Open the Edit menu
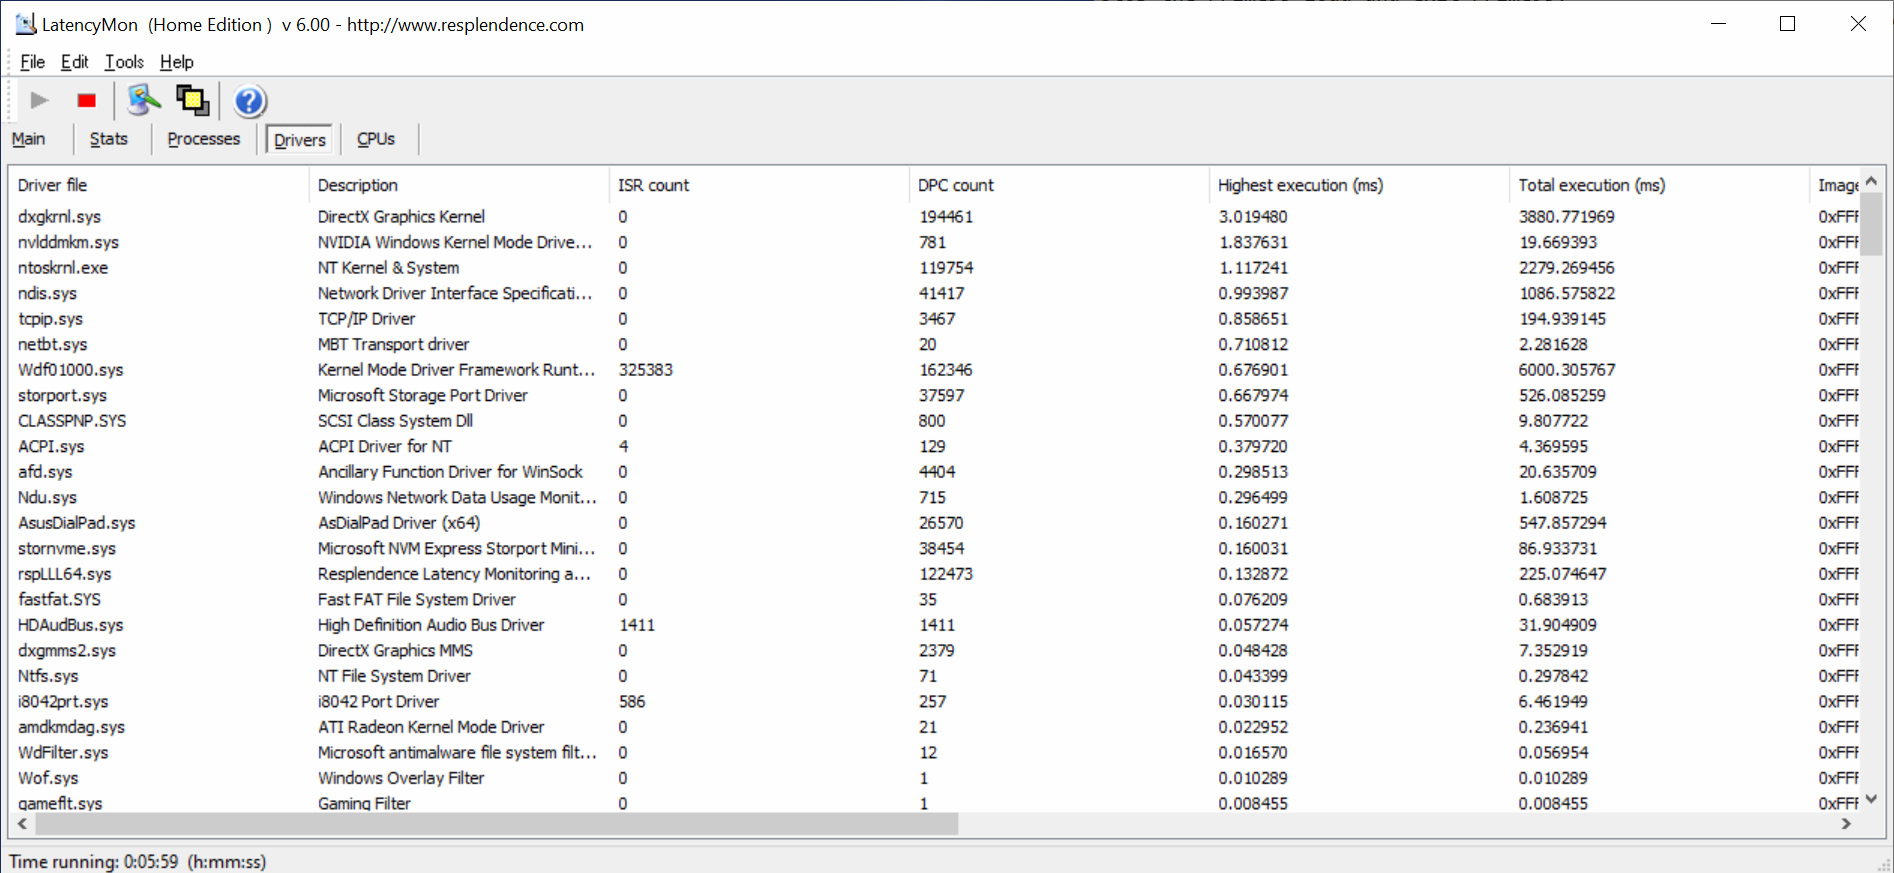 tap(74, 62)
